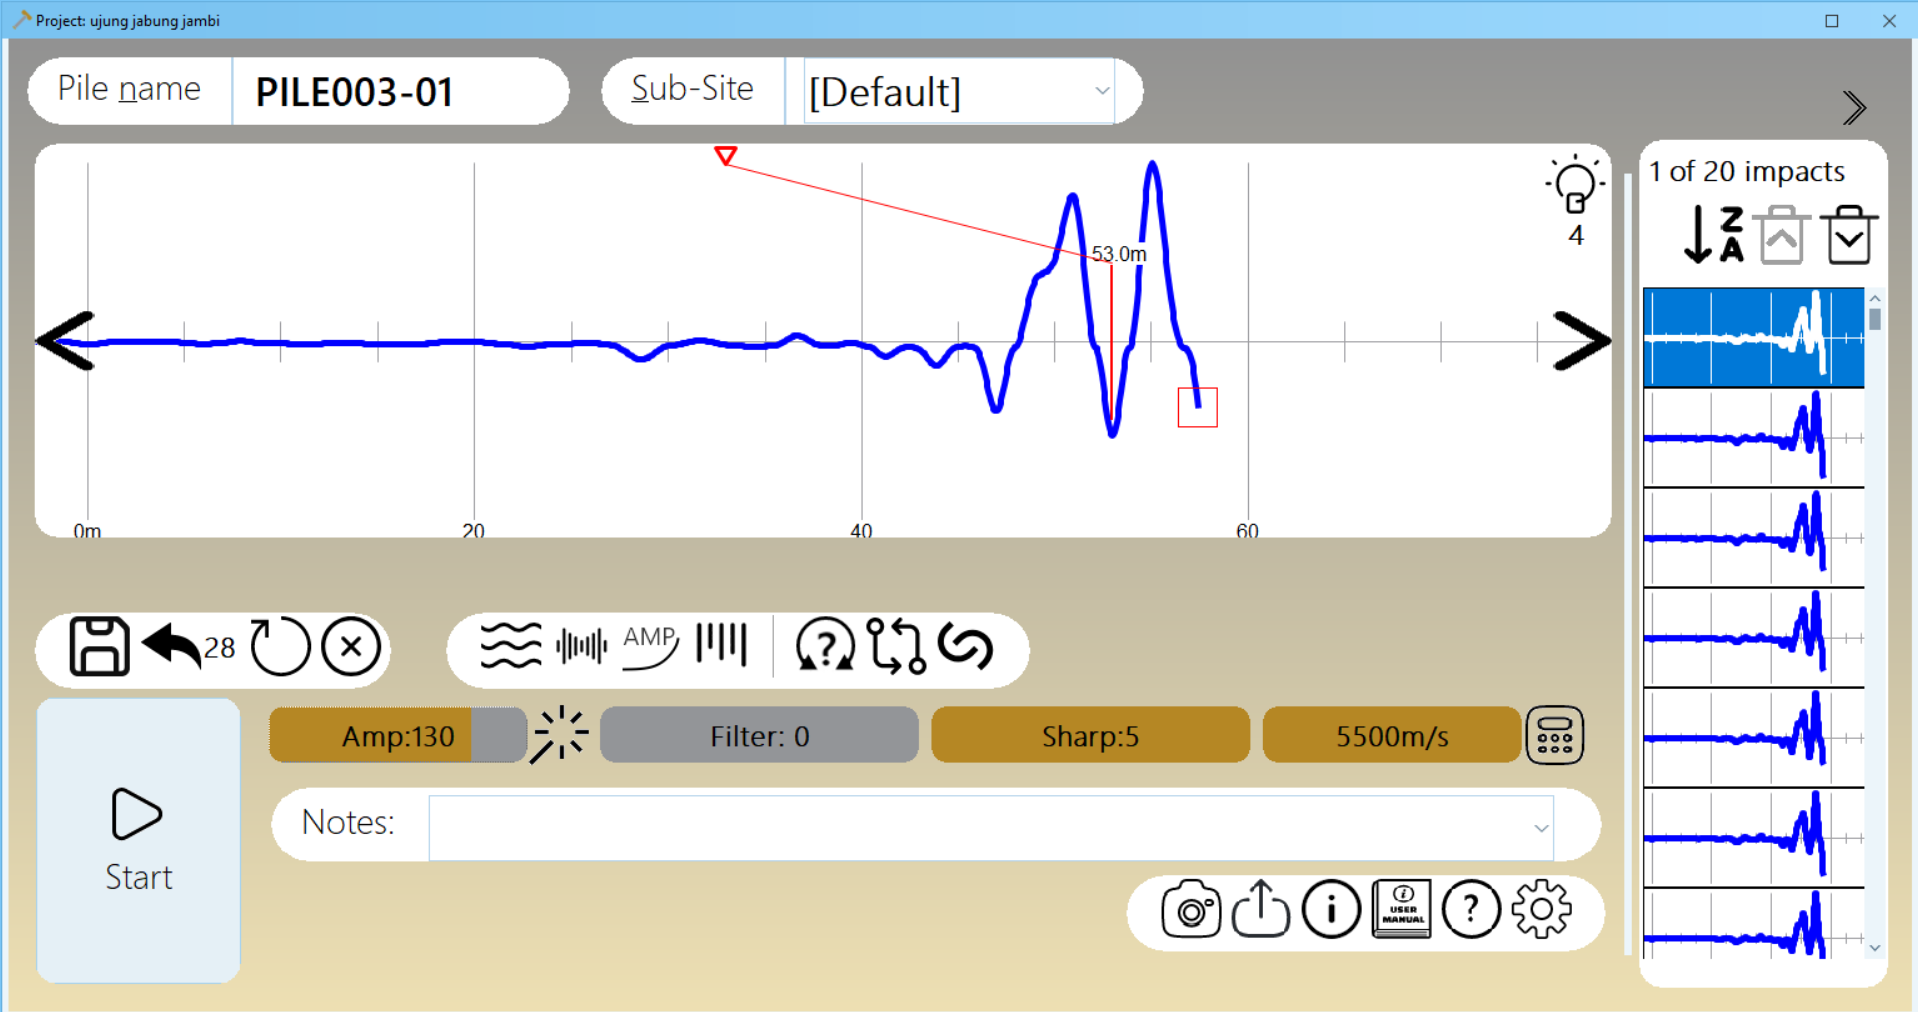Toggle the Z-A sort order icon
Image resolution: width=1918 pixels, height=1012 pixels.
coord(1714,235)
